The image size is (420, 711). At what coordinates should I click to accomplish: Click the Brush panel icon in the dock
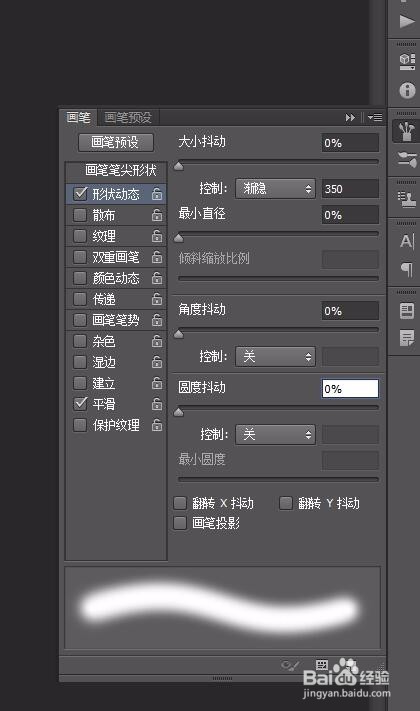point(406,131)
